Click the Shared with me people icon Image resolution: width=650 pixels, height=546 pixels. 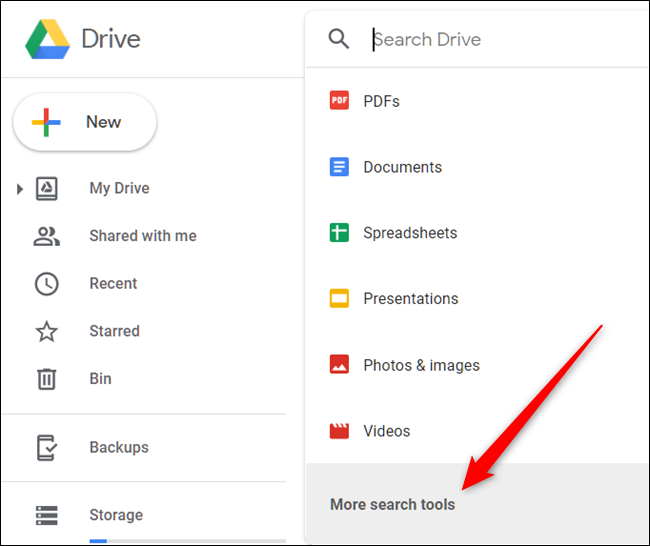(46, 236)
